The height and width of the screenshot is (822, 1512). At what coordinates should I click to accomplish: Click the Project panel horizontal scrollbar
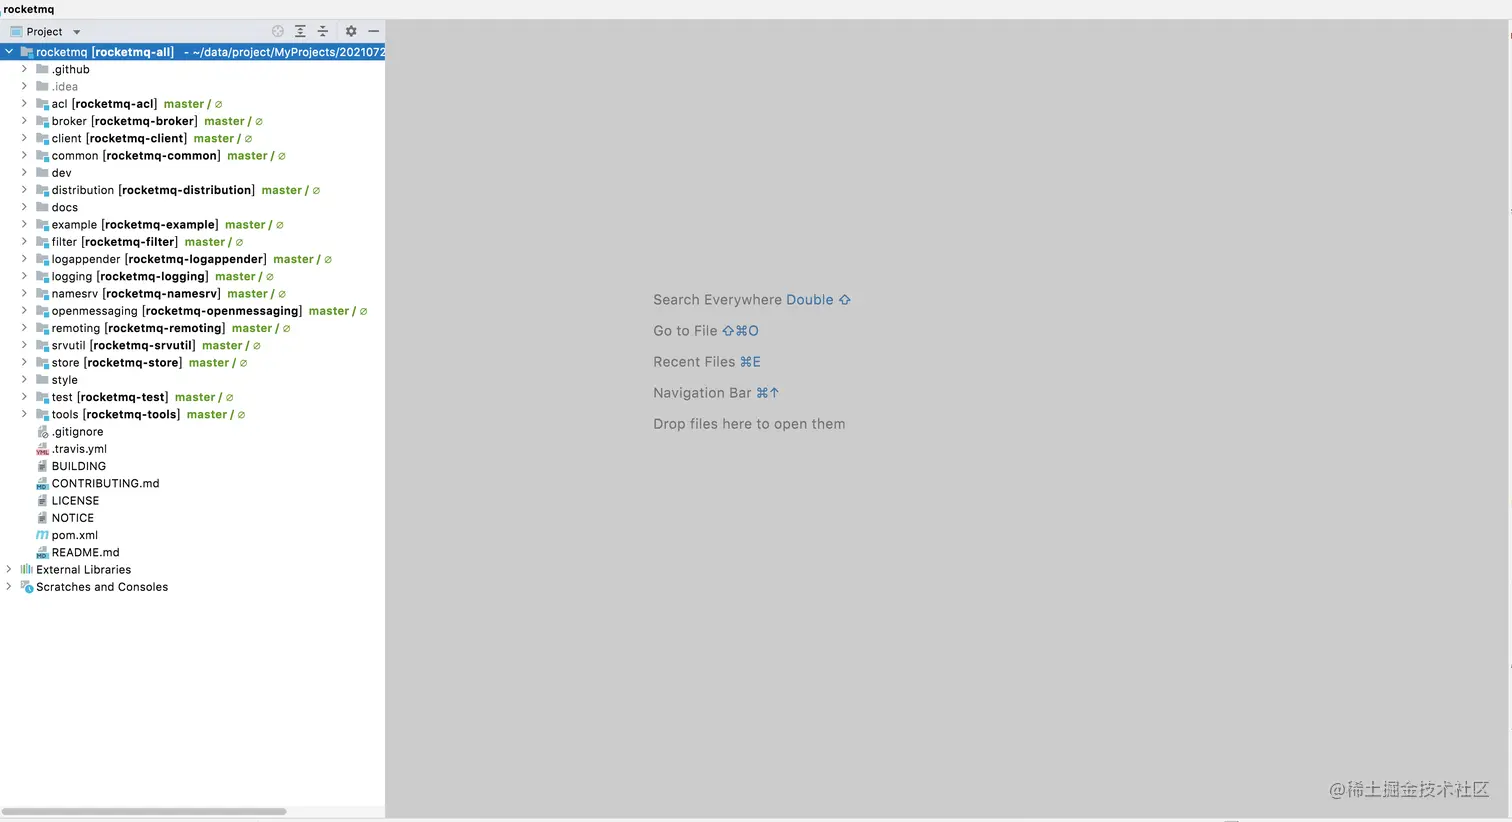click(144, 811)
